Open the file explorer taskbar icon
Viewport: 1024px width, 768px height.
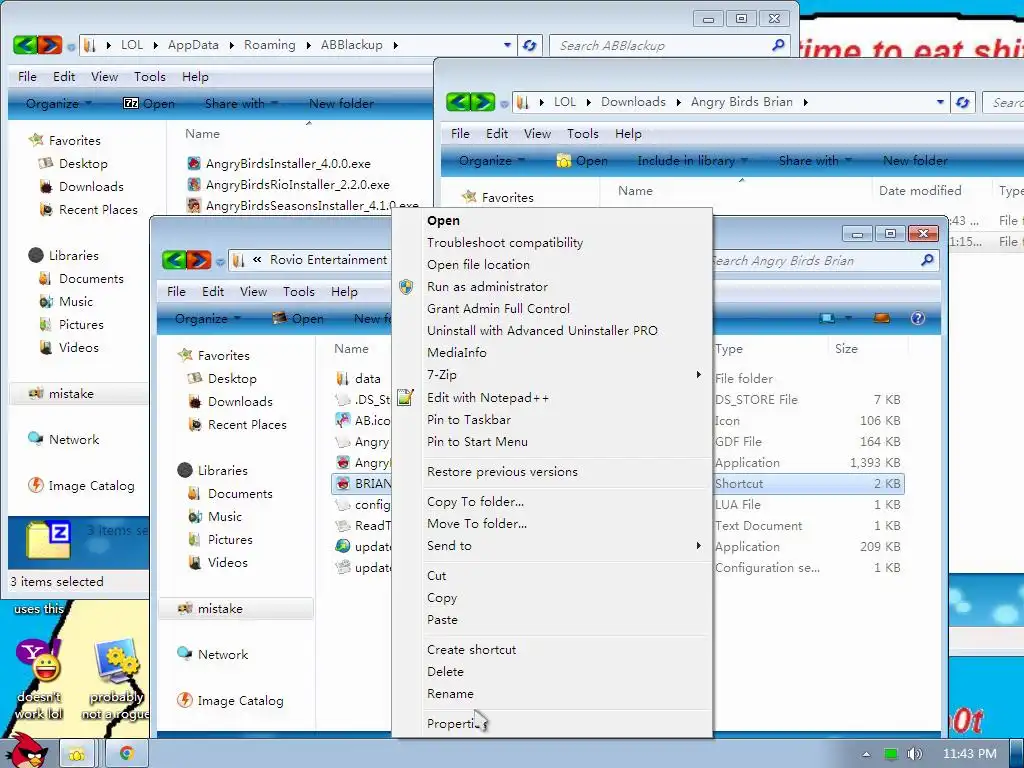coord(77,754)
